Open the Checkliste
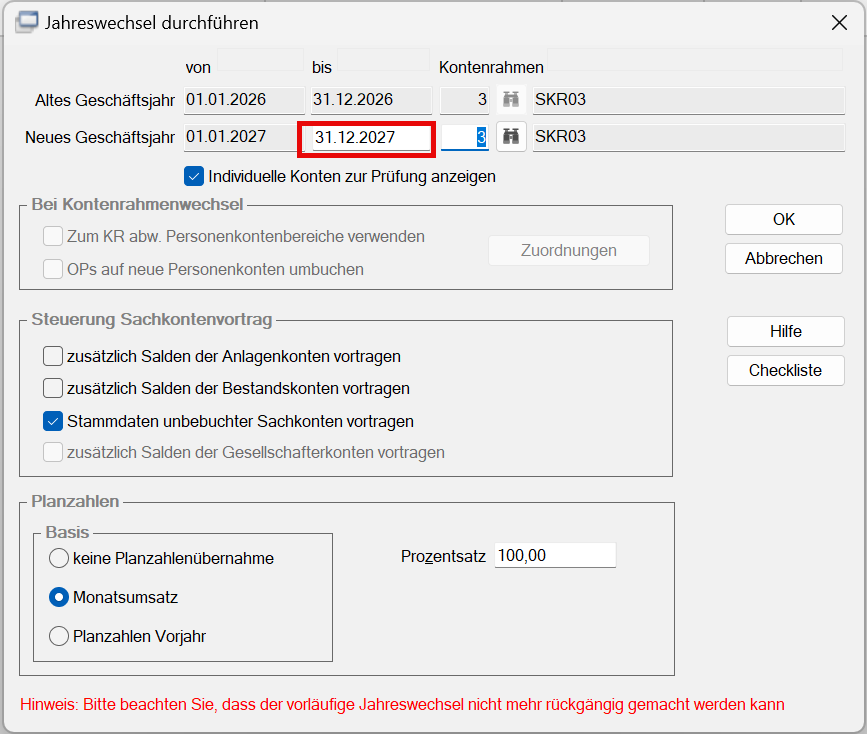Viewport: 867px width, 734px height. (x=786, y=370)
